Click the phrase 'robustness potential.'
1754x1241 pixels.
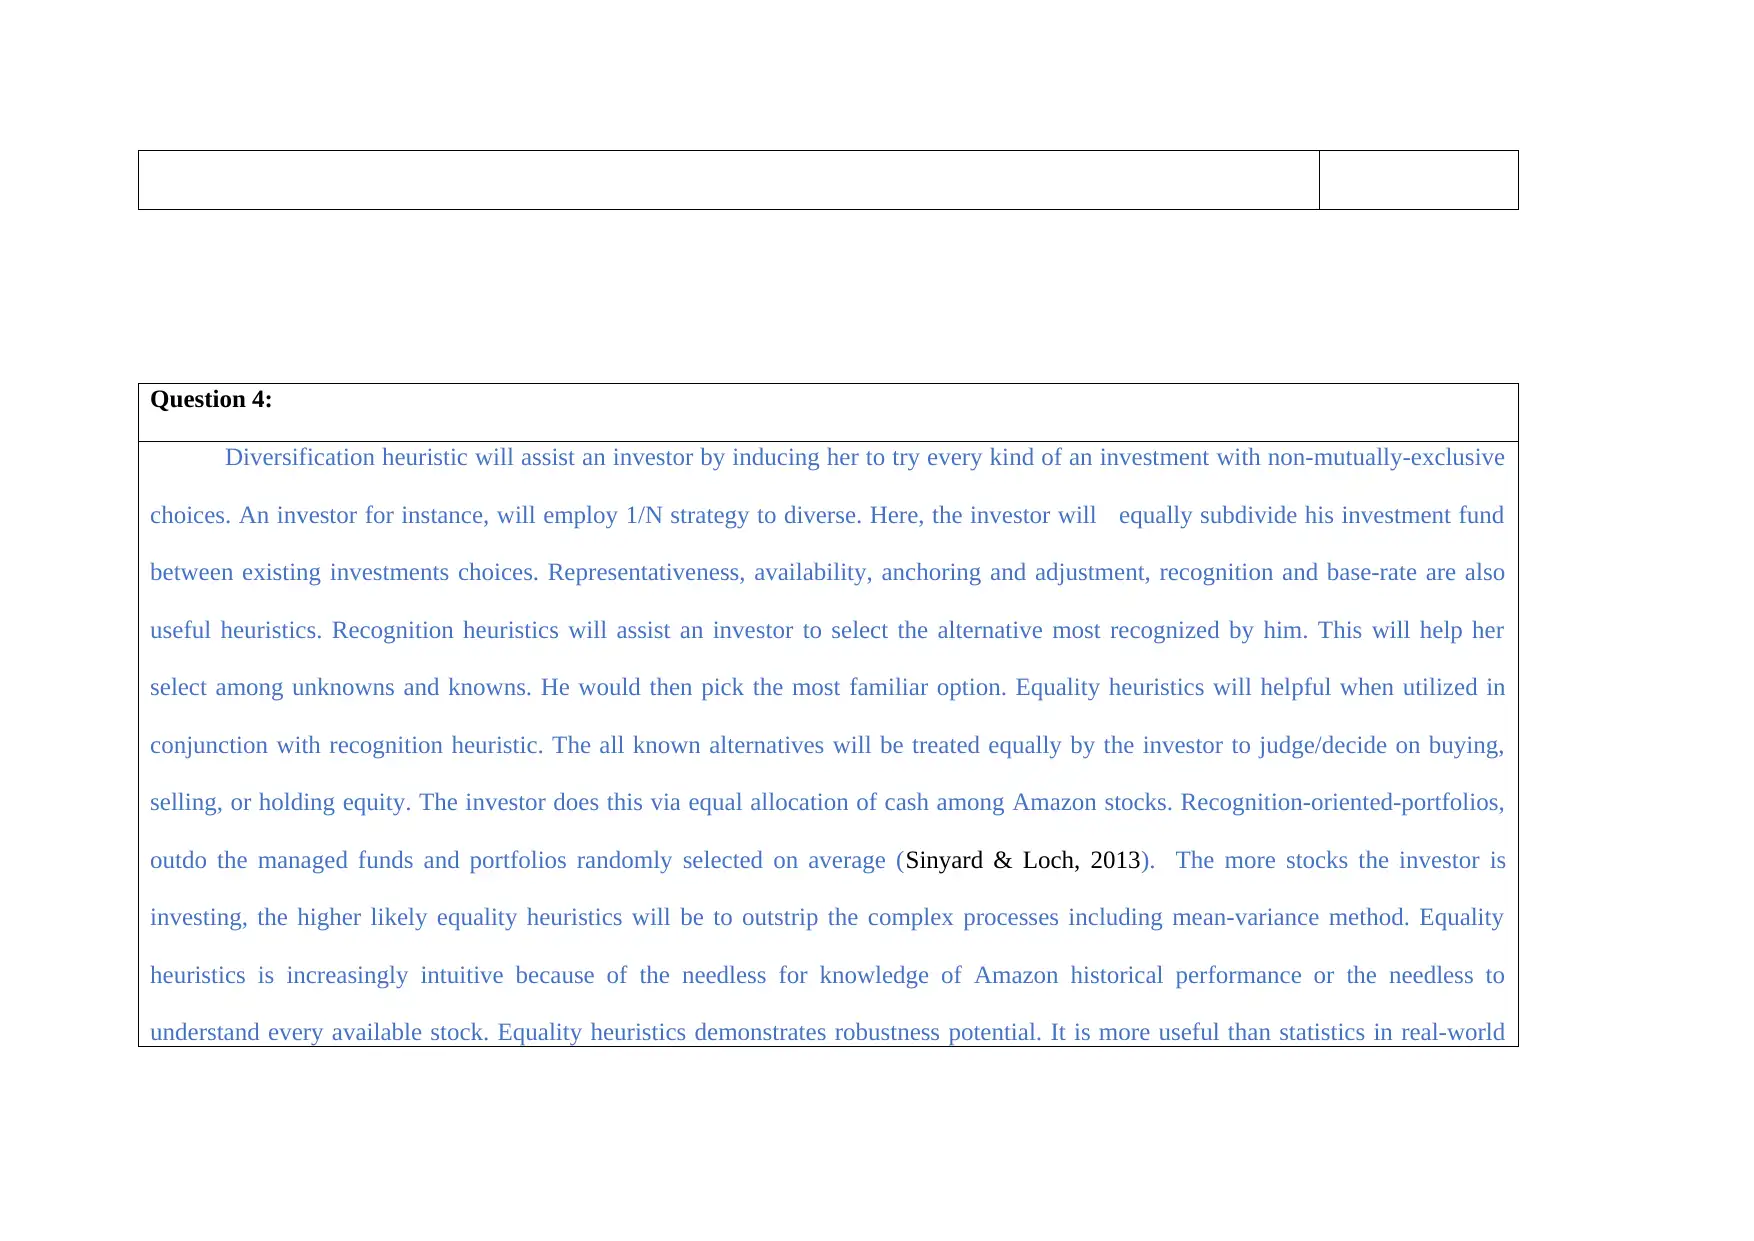(938, 1033)
